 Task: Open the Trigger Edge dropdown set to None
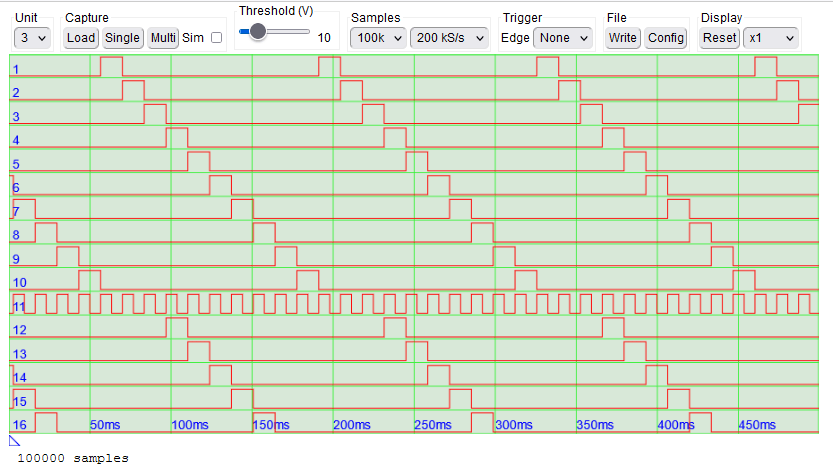tap(563, 38)
